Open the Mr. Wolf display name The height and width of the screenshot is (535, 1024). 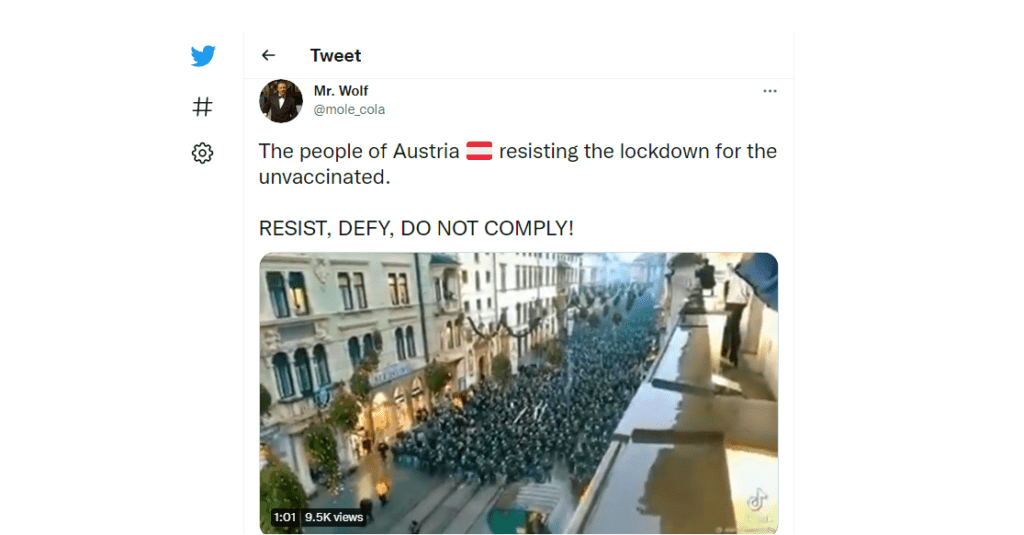[x=341, y=91]
